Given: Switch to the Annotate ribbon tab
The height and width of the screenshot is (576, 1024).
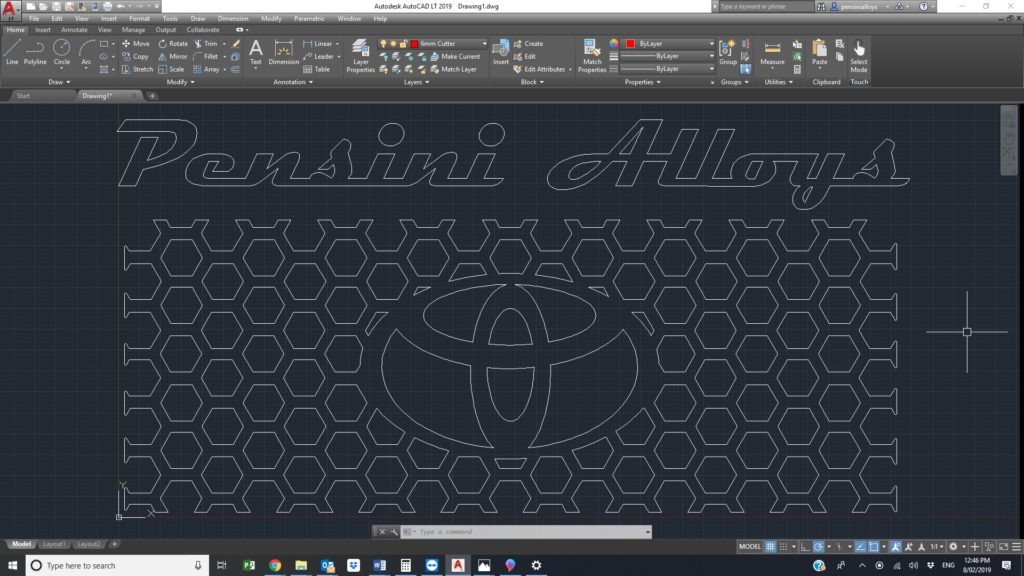Looking at the screenshot, I should click(x=74, y=30).
